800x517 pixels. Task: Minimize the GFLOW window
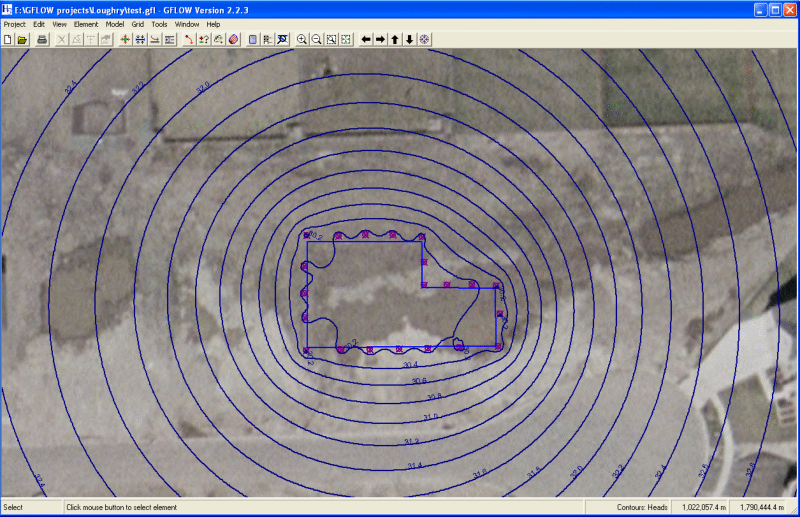click(761, 10)
